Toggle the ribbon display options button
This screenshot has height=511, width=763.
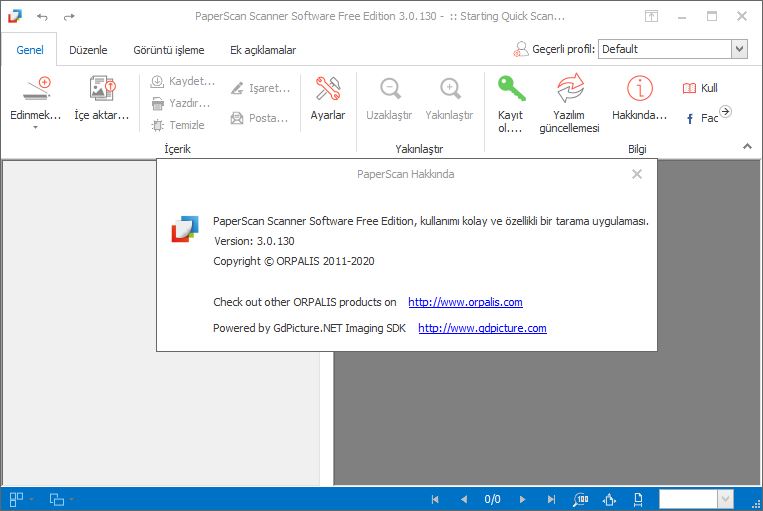651,16
